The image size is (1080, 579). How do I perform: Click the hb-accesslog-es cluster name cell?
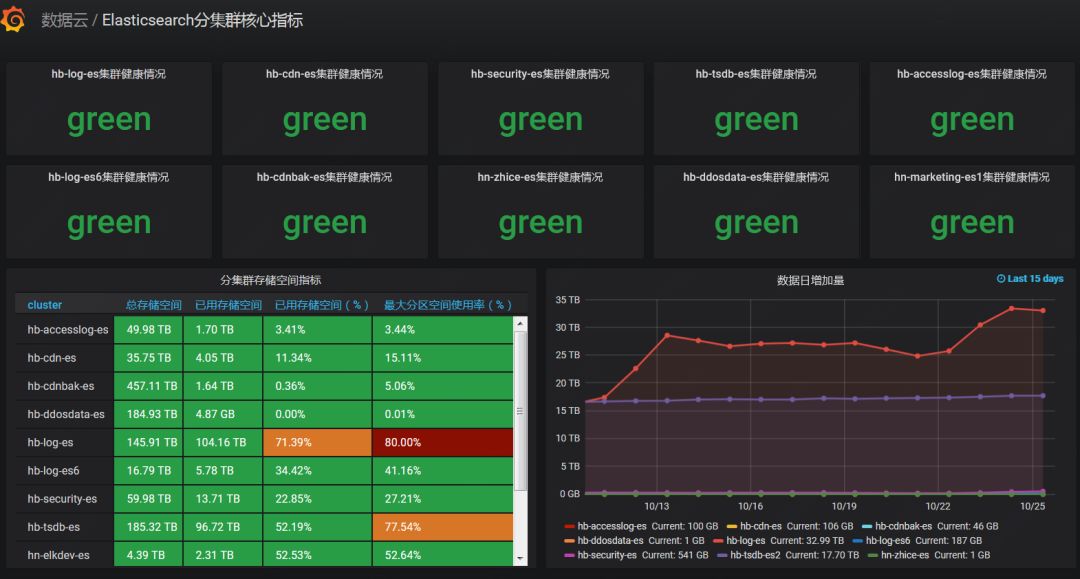(64, 330)
